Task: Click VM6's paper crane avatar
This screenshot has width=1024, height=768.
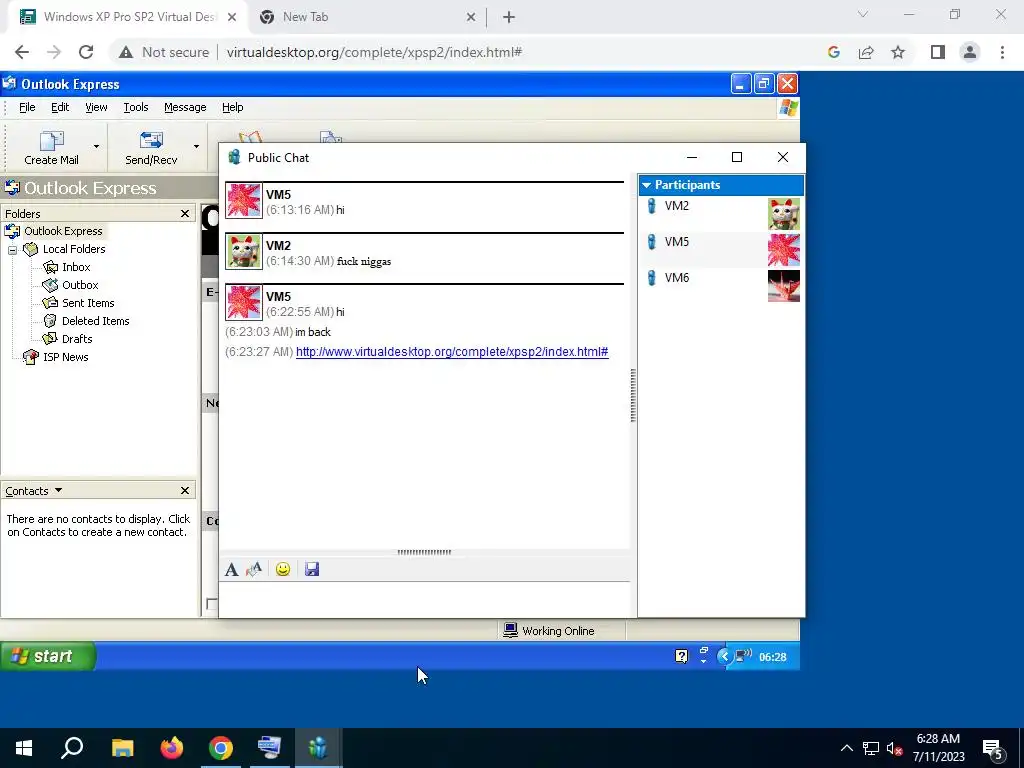Action: tap(784, 286)
